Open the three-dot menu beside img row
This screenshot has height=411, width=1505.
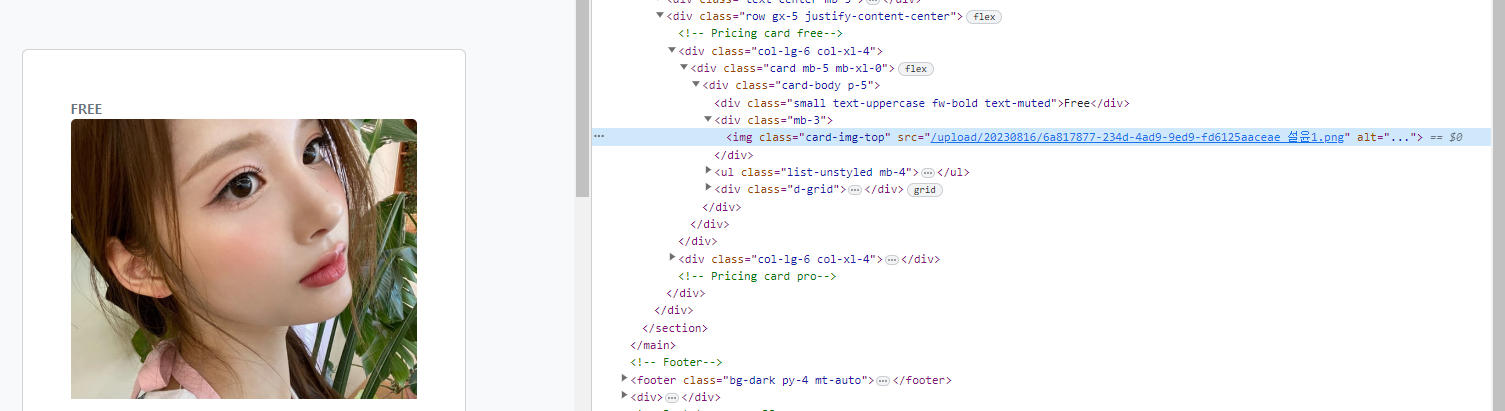[599, 137]
